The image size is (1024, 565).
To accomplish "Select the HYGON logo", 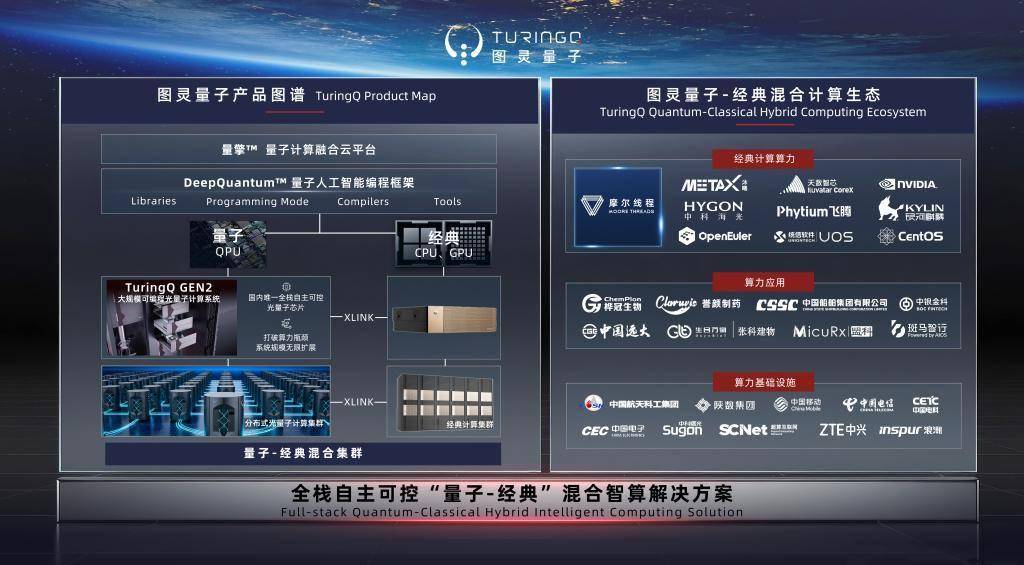I will click(713, 210).
